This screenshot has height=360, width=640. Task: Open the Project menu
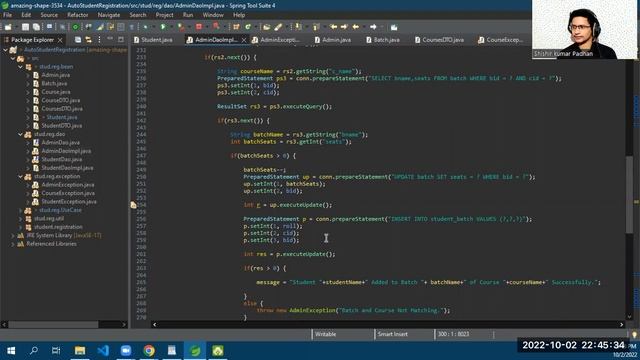tap(164, 15)
